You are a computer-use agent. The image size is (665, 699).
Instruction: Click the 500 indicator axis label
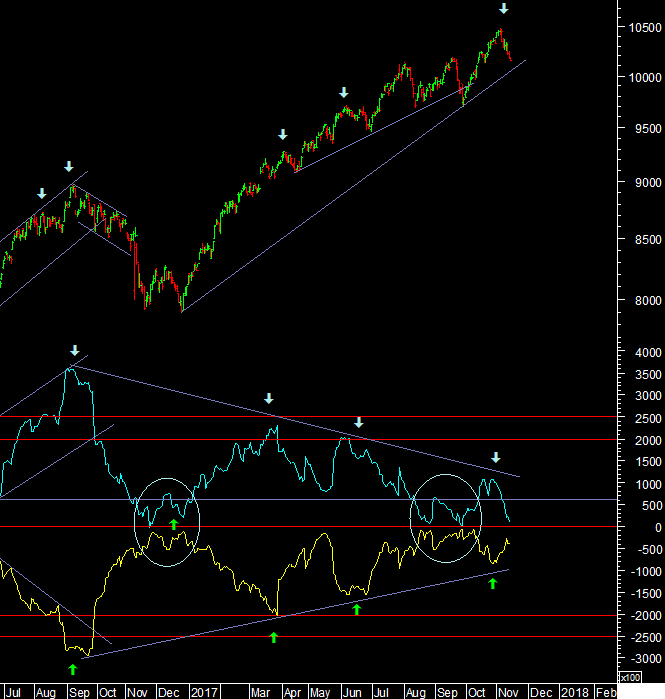point(651,506)
